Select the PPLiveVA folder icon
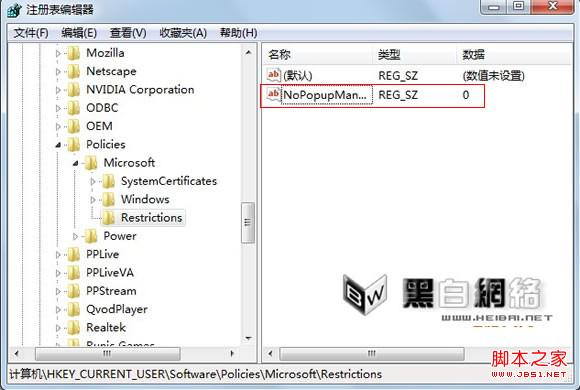 click(x=74, y=273)
